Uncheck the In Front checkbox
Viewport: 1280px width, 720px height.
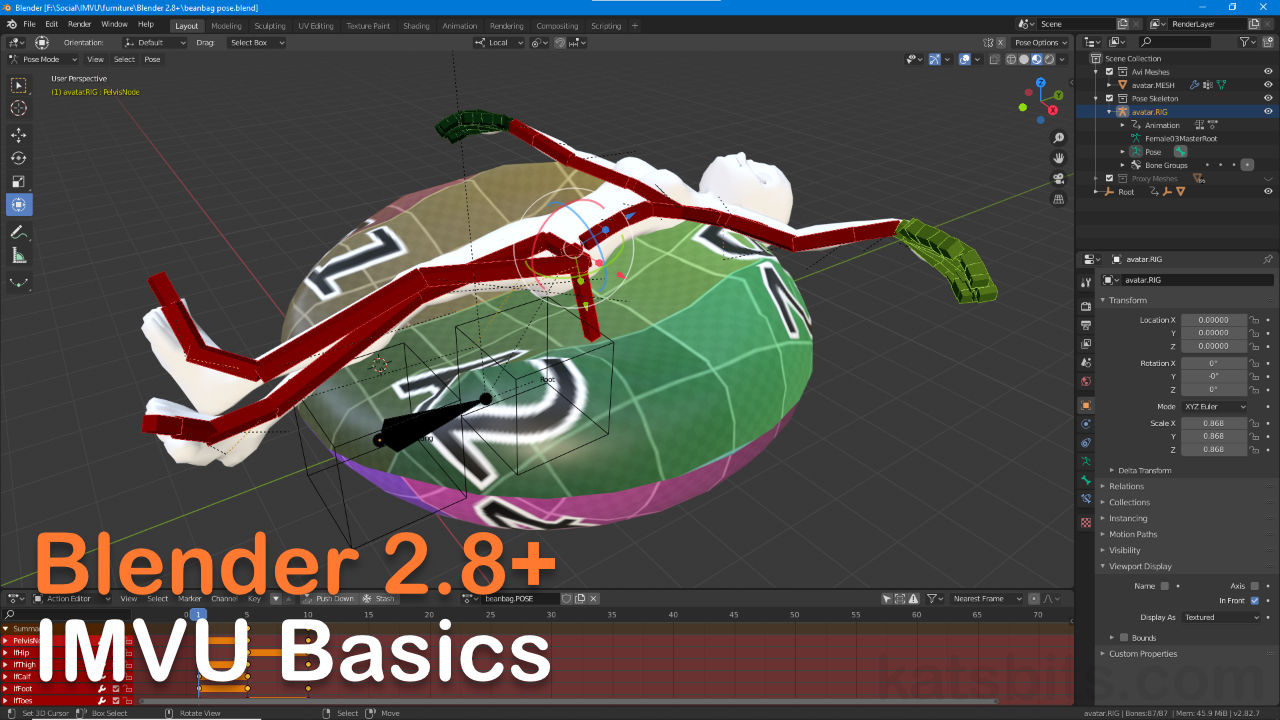[x=1254, y=600]
